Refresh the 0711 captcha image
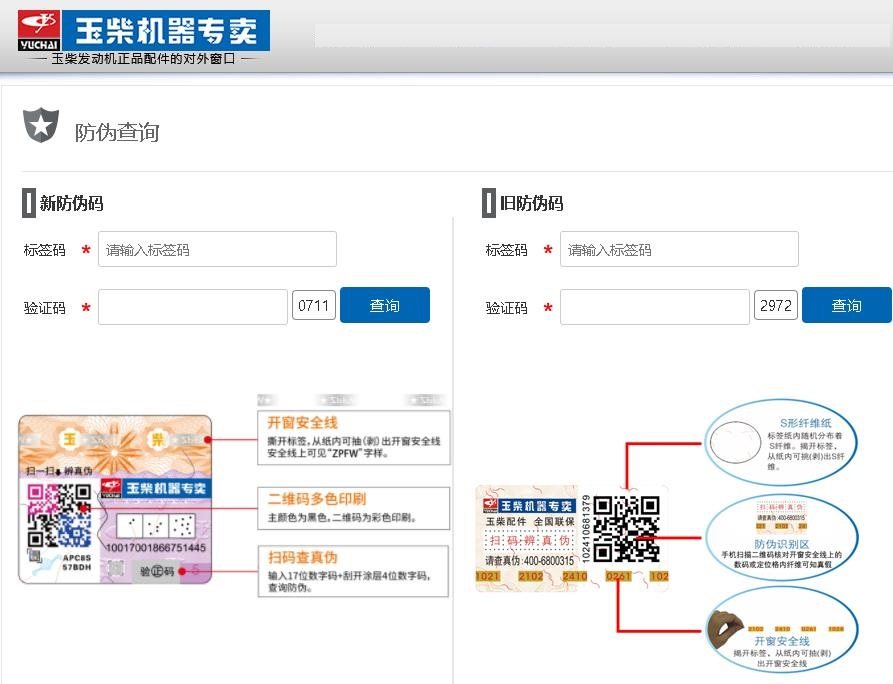This screenshot has width=893, height=684. click(313, 306)
